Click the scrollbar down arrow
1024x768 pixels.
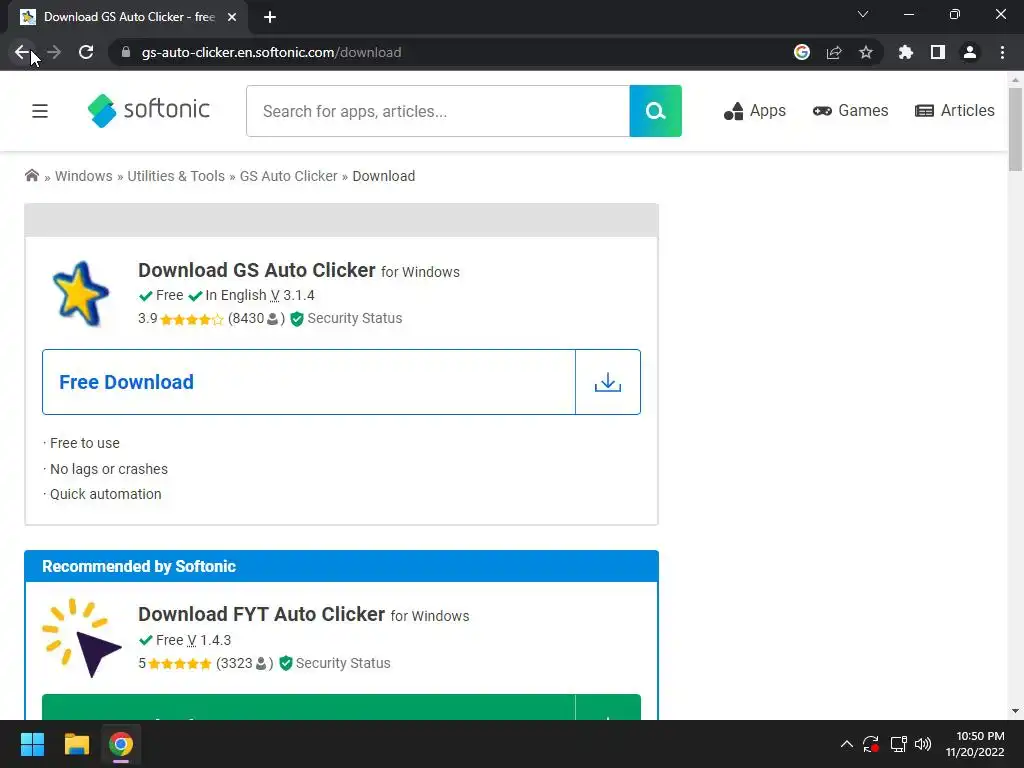(x=1016, y=711)
